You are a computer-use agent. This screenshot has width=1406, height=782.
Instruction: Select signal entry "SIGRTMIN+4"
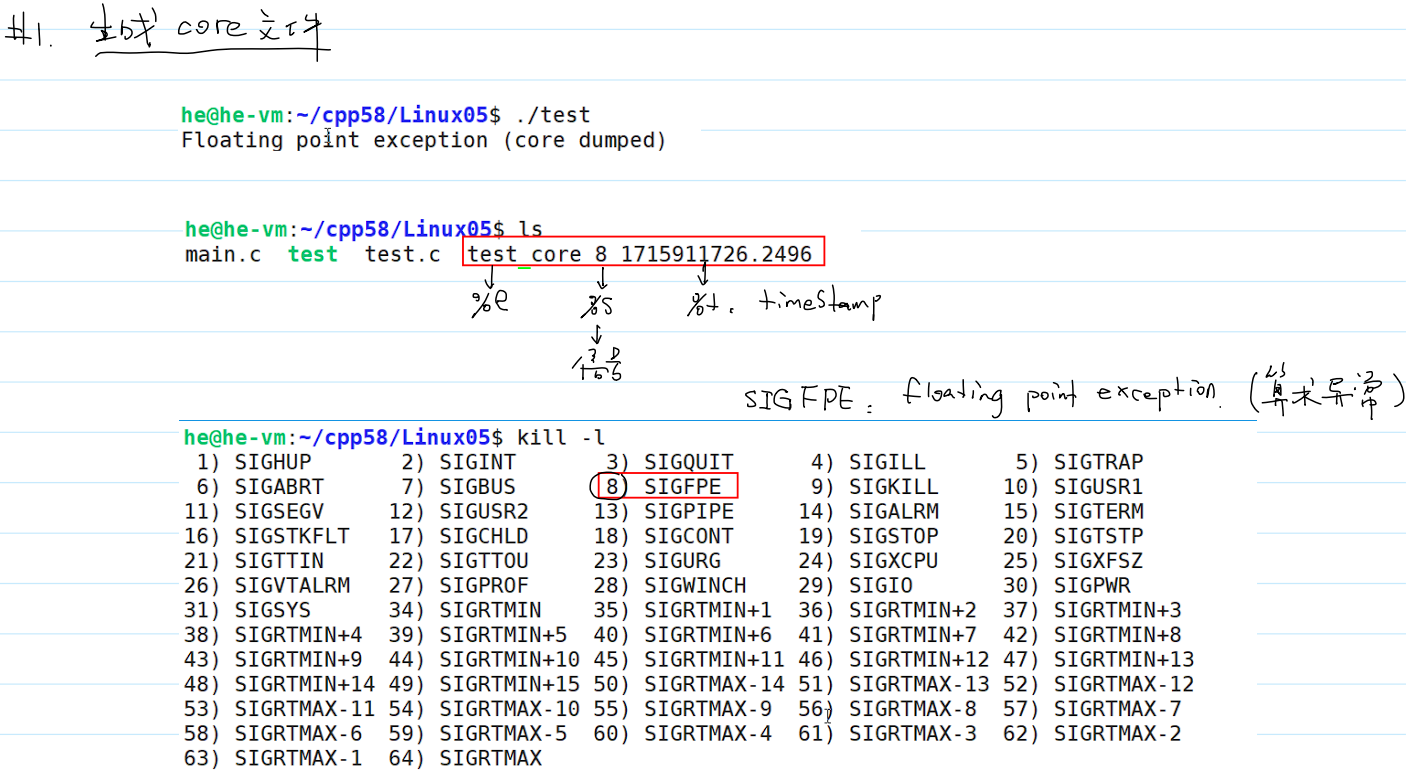pos(299,635)
